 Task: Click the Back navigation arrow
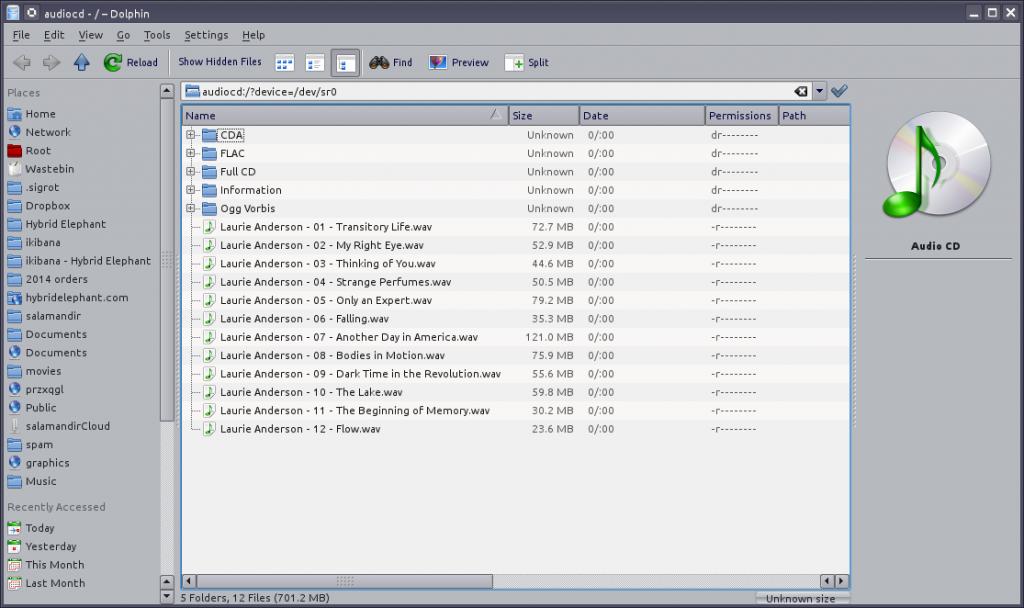(22, 62)
